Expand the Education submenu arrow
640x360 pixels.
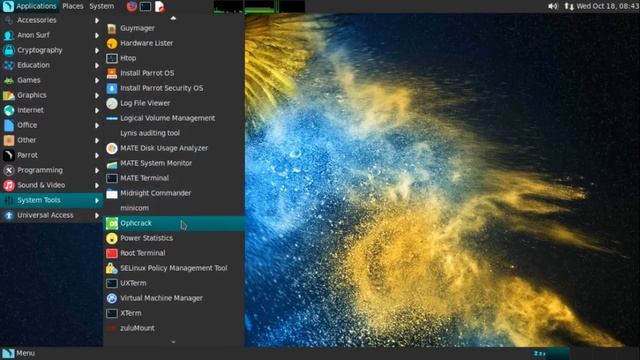[x=97, y=65]
